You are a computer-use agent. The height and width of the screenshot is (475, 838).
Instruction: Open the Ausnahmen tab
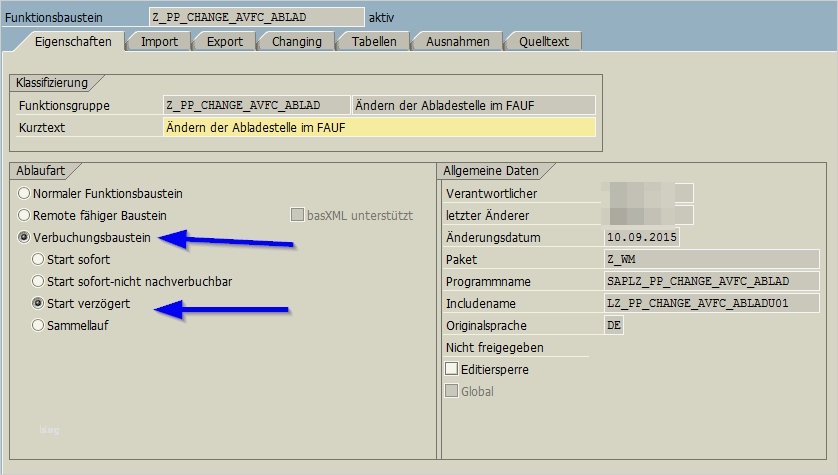pyautogui.click(x=457, y=42)
